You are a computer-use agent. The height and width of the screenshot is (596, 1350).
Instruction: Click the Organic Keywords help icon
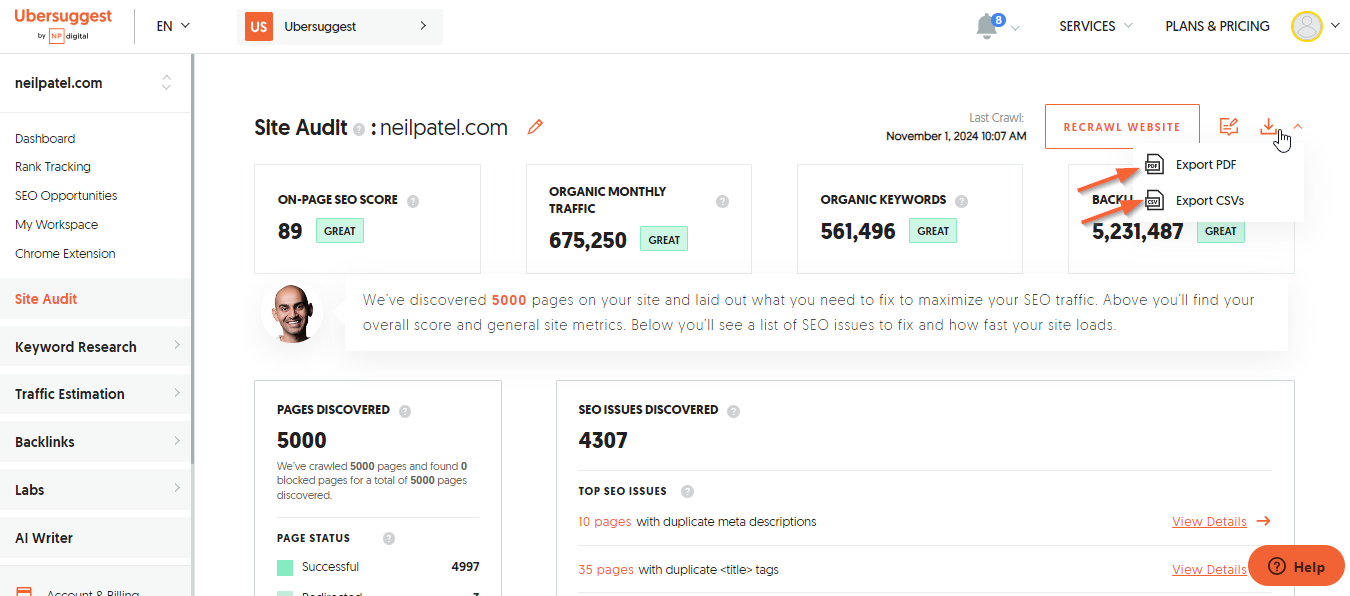[961, 201]
